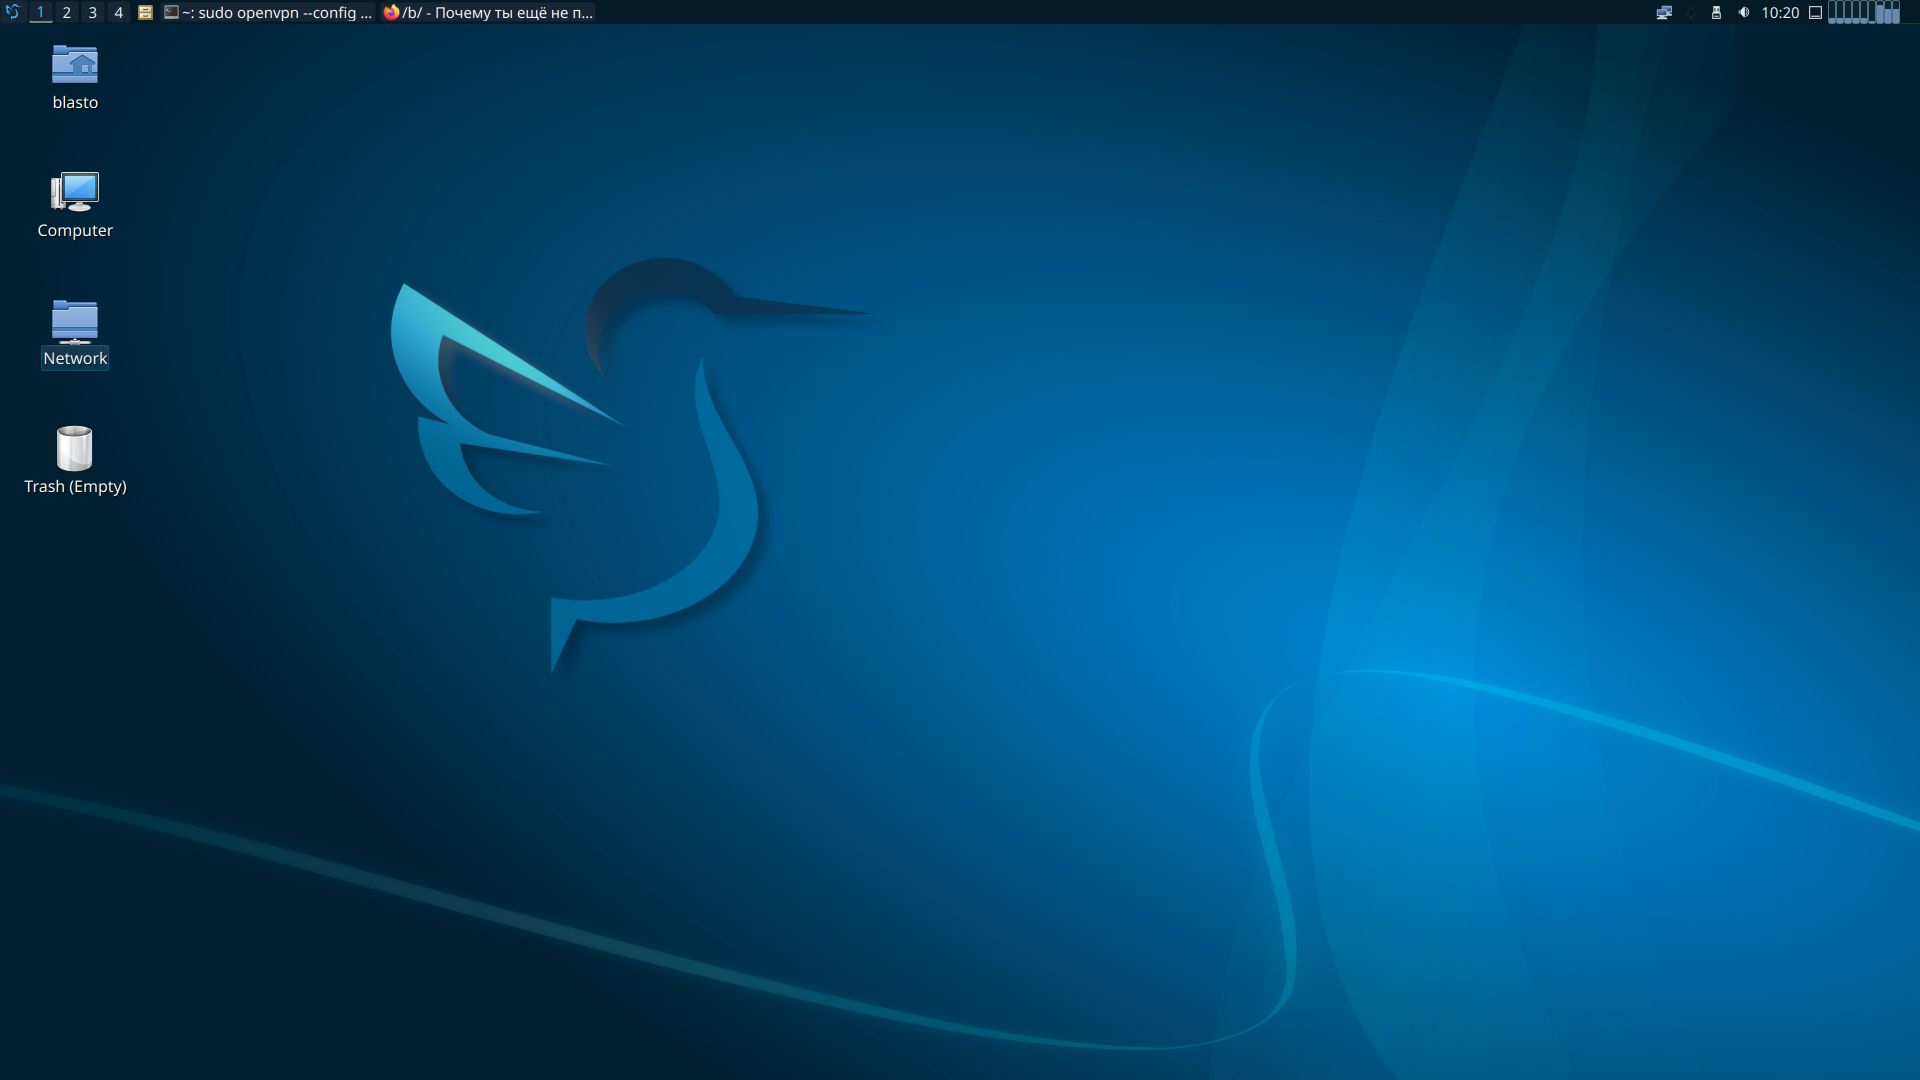Open the removable USB device tray icon
The image size is (1920, 1080).
click(1716, 12)
